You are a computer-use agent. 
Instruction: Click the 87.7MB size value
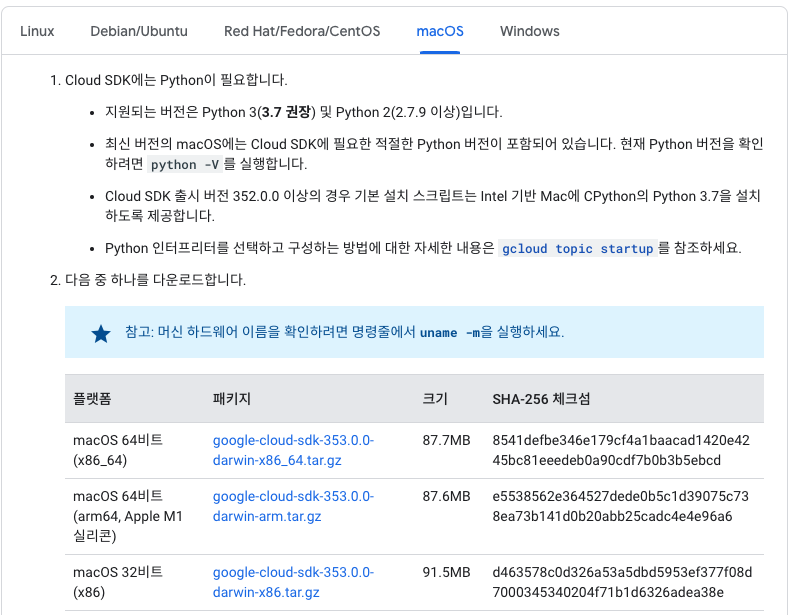coord(446,440)
